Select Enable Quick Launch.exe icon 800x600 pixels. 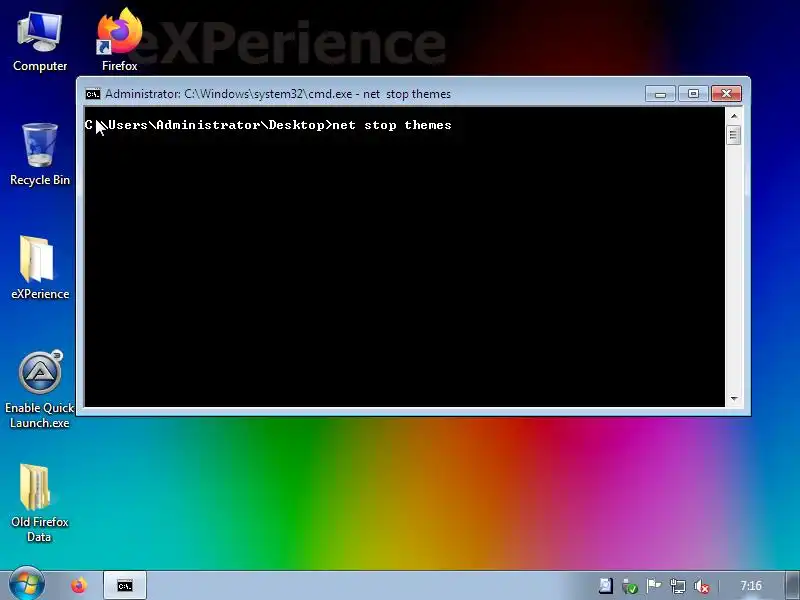point(40,389)
